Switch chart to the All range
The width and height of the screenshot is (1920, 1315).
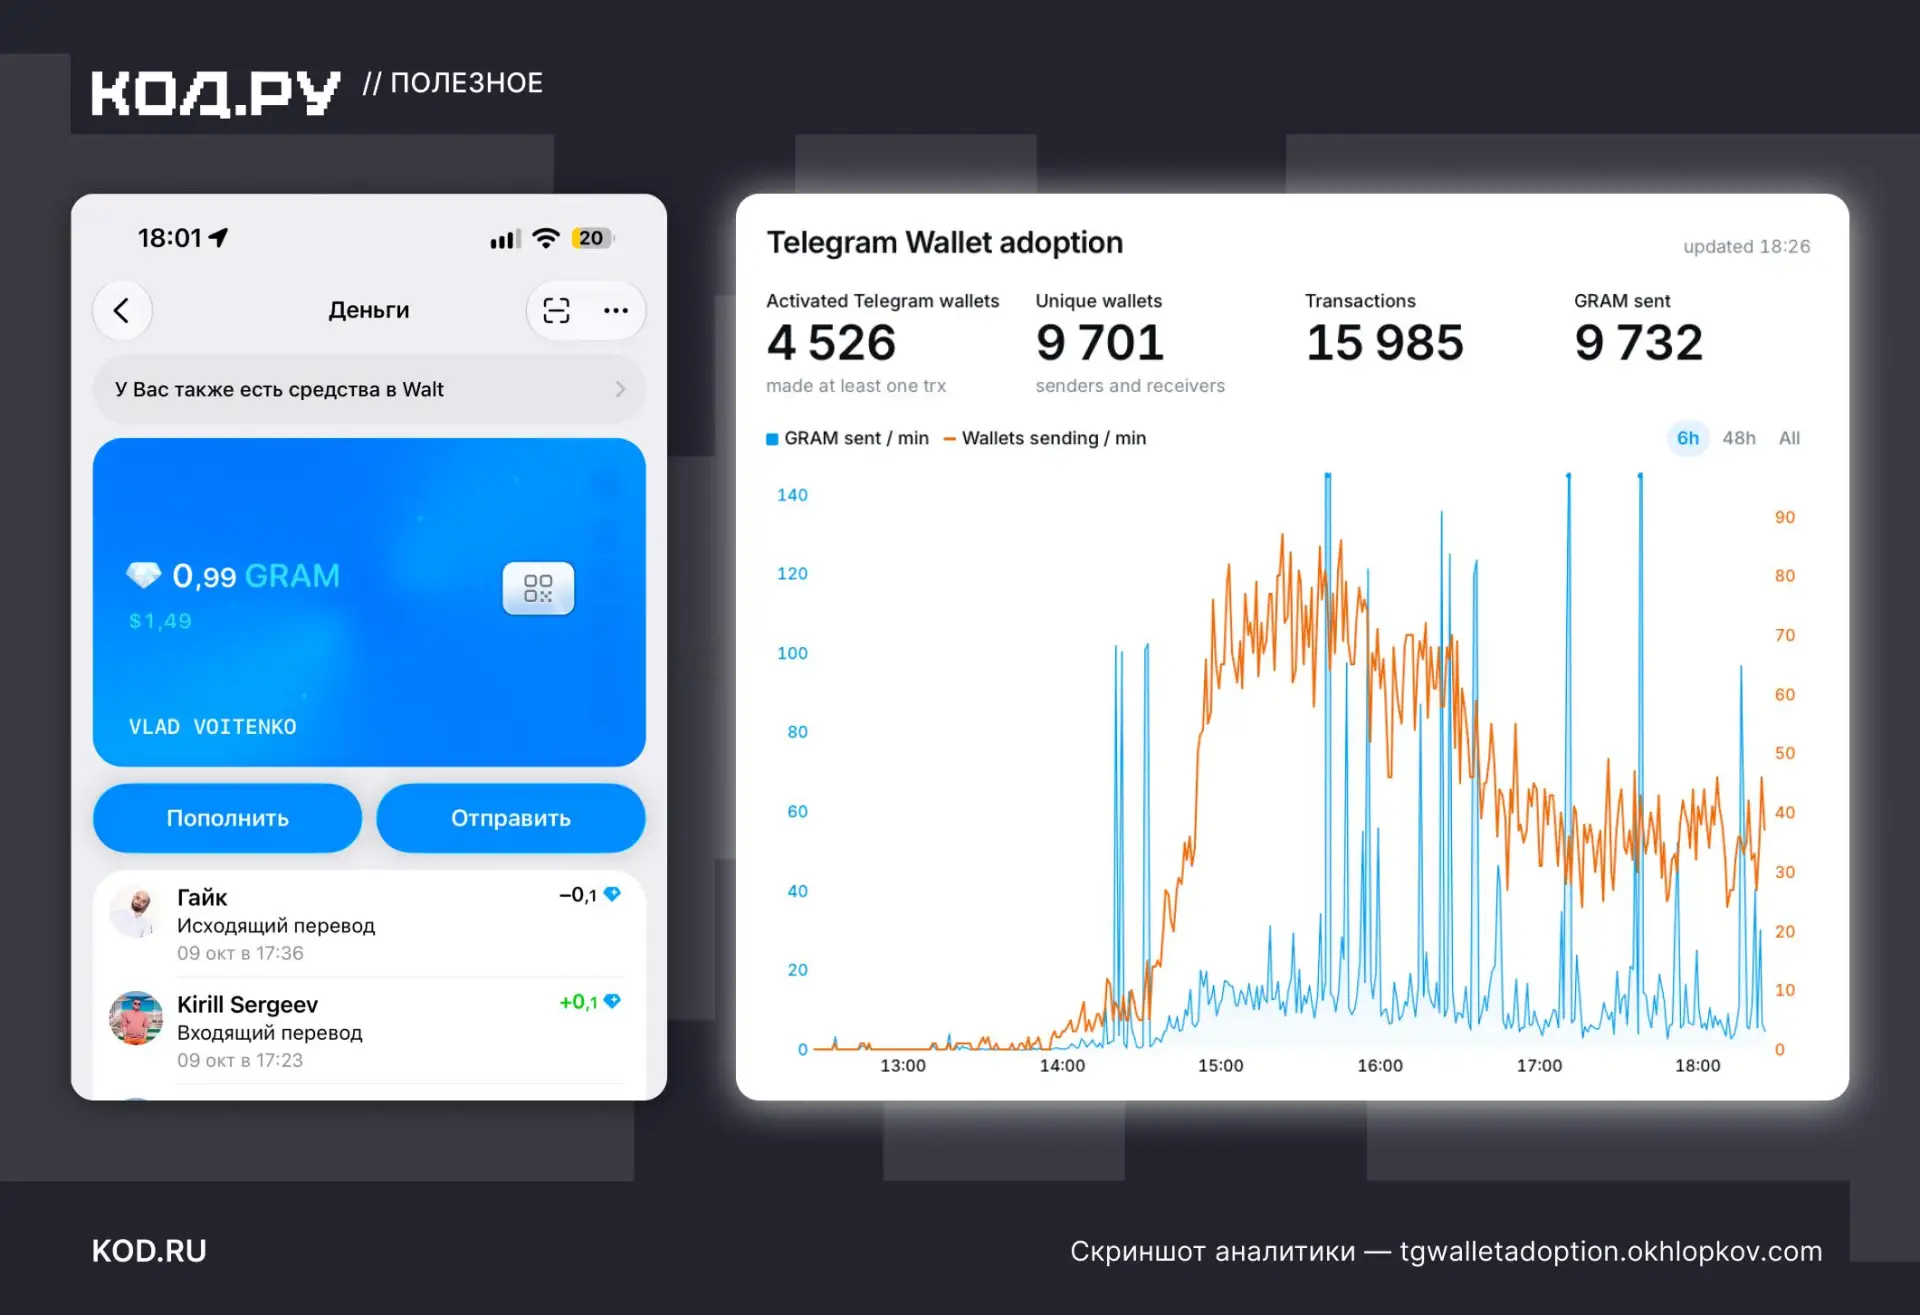[x=1789, y=438]
